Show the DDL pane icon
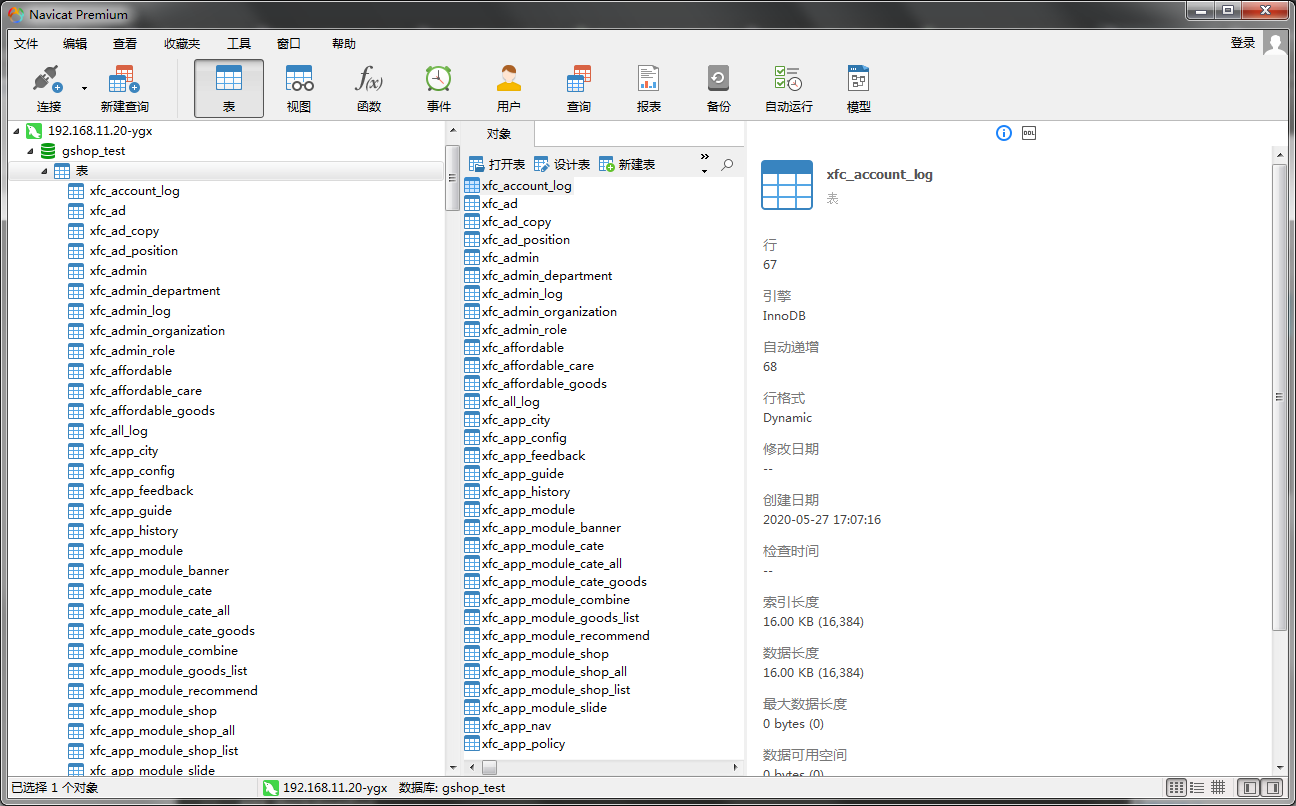The width and height of the screenshot is (1296, 806). (1029, 133)
